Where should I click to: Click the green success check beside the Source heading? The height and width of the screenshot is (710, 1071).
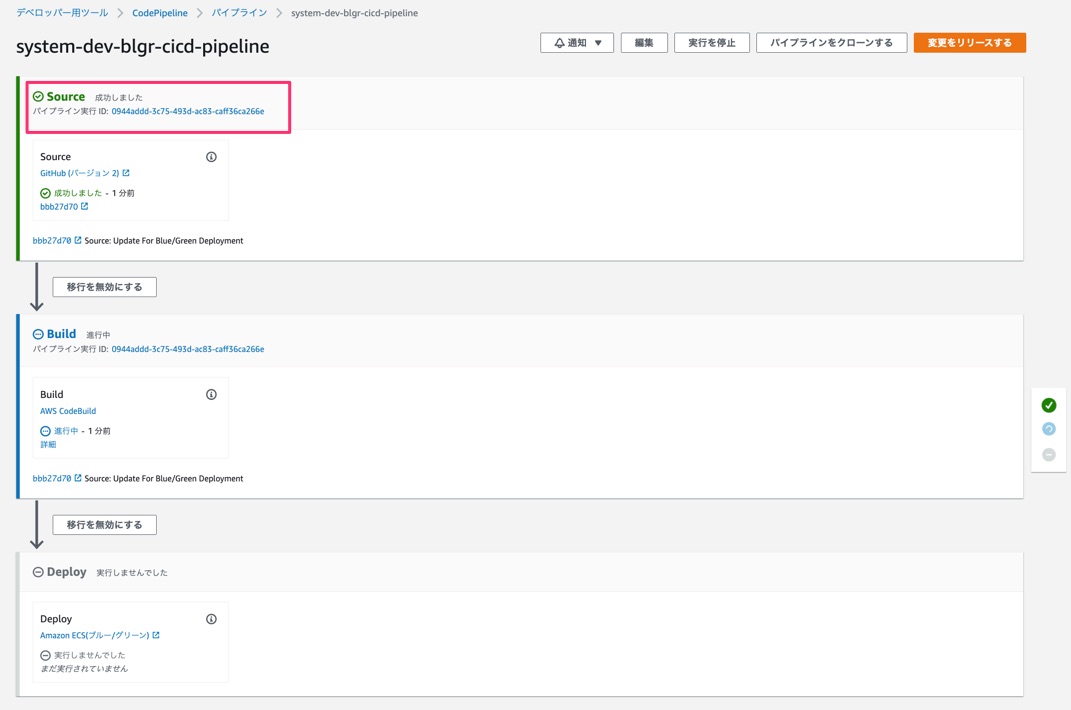tap(38, 96)
